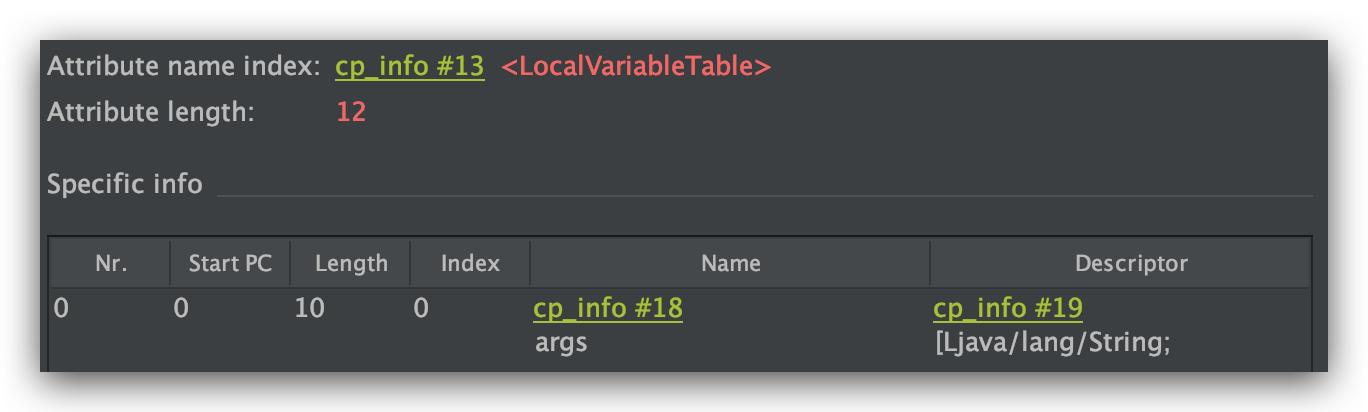Open the cp_info #19 descriptor link
1368x412 pixels.
coord(1007,308)
